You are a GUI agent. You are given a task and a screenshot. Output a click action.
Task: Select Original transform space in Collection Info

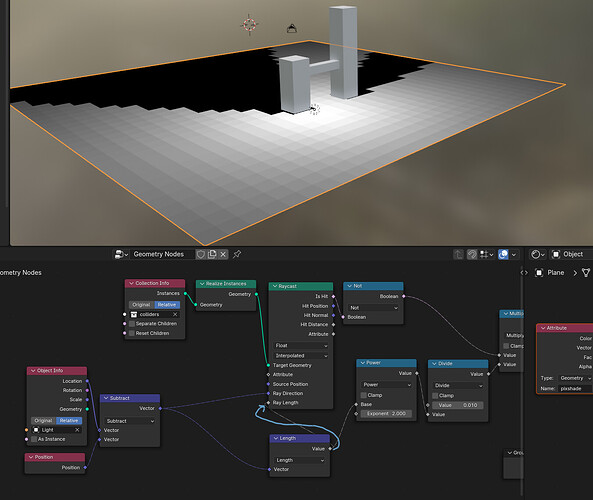point(141,305)
